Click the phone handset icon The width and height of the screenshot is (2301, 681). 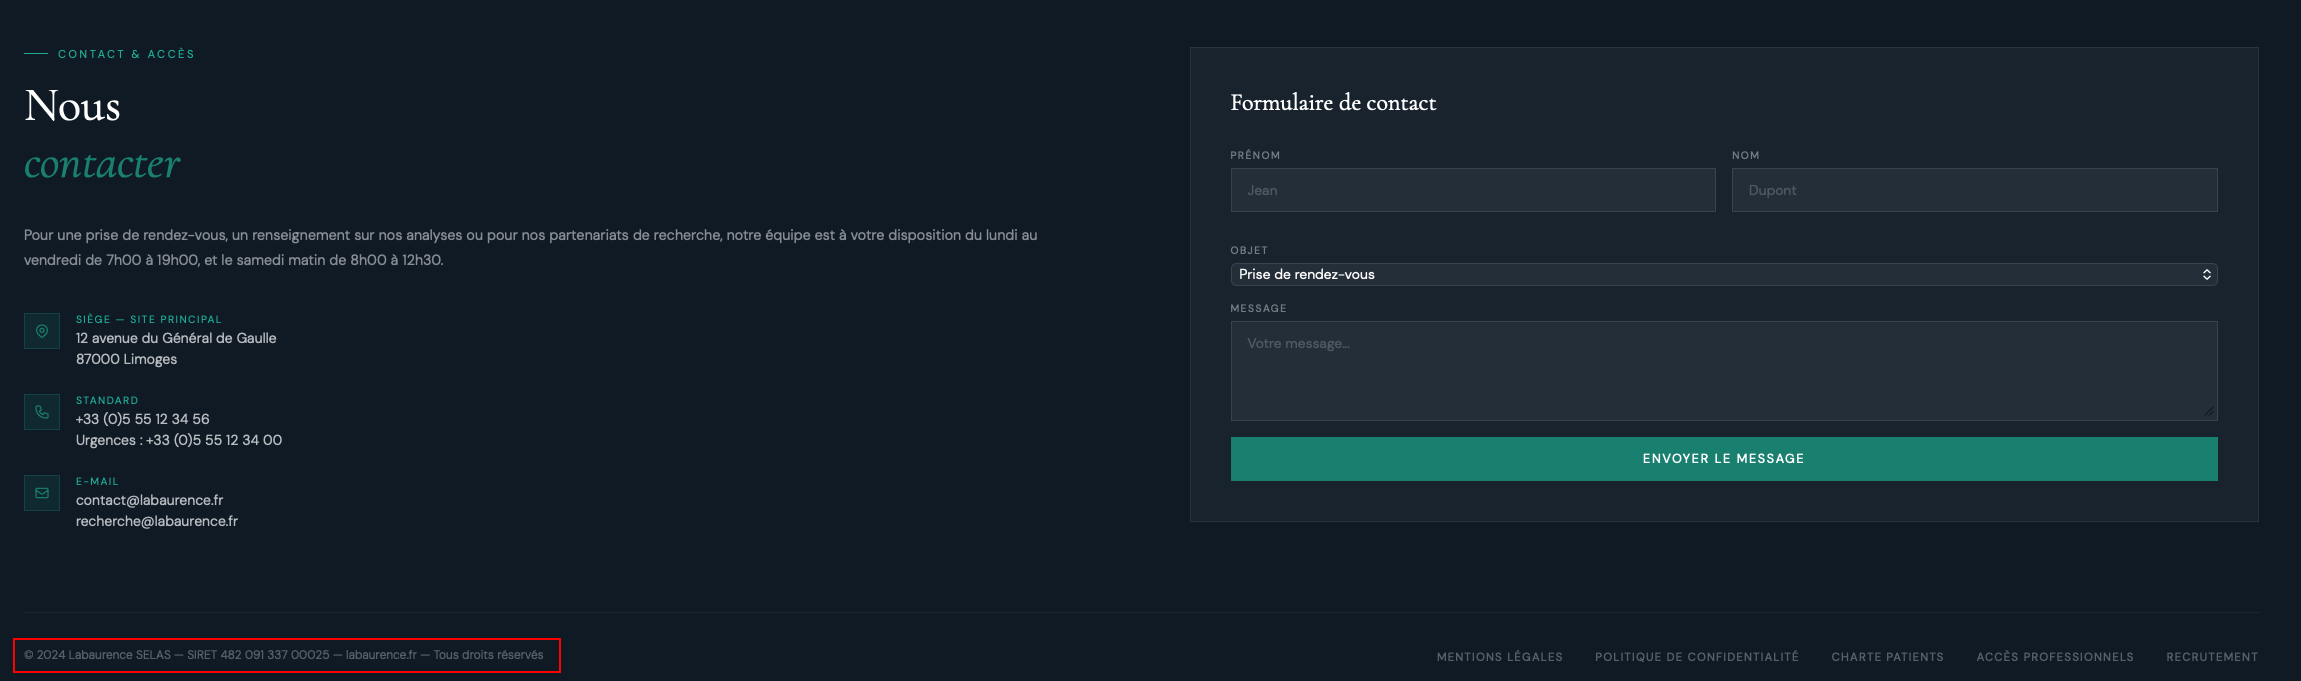[42, 412]
